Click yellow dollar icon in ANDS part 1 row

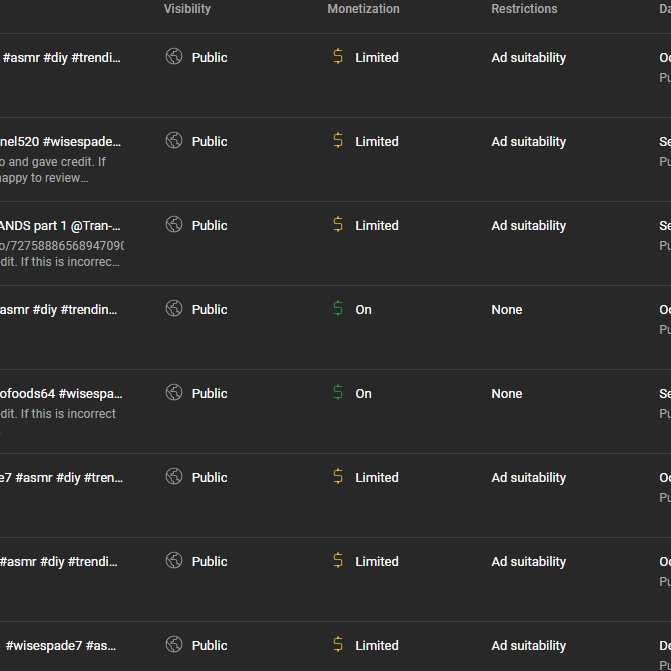pos(338,224)
